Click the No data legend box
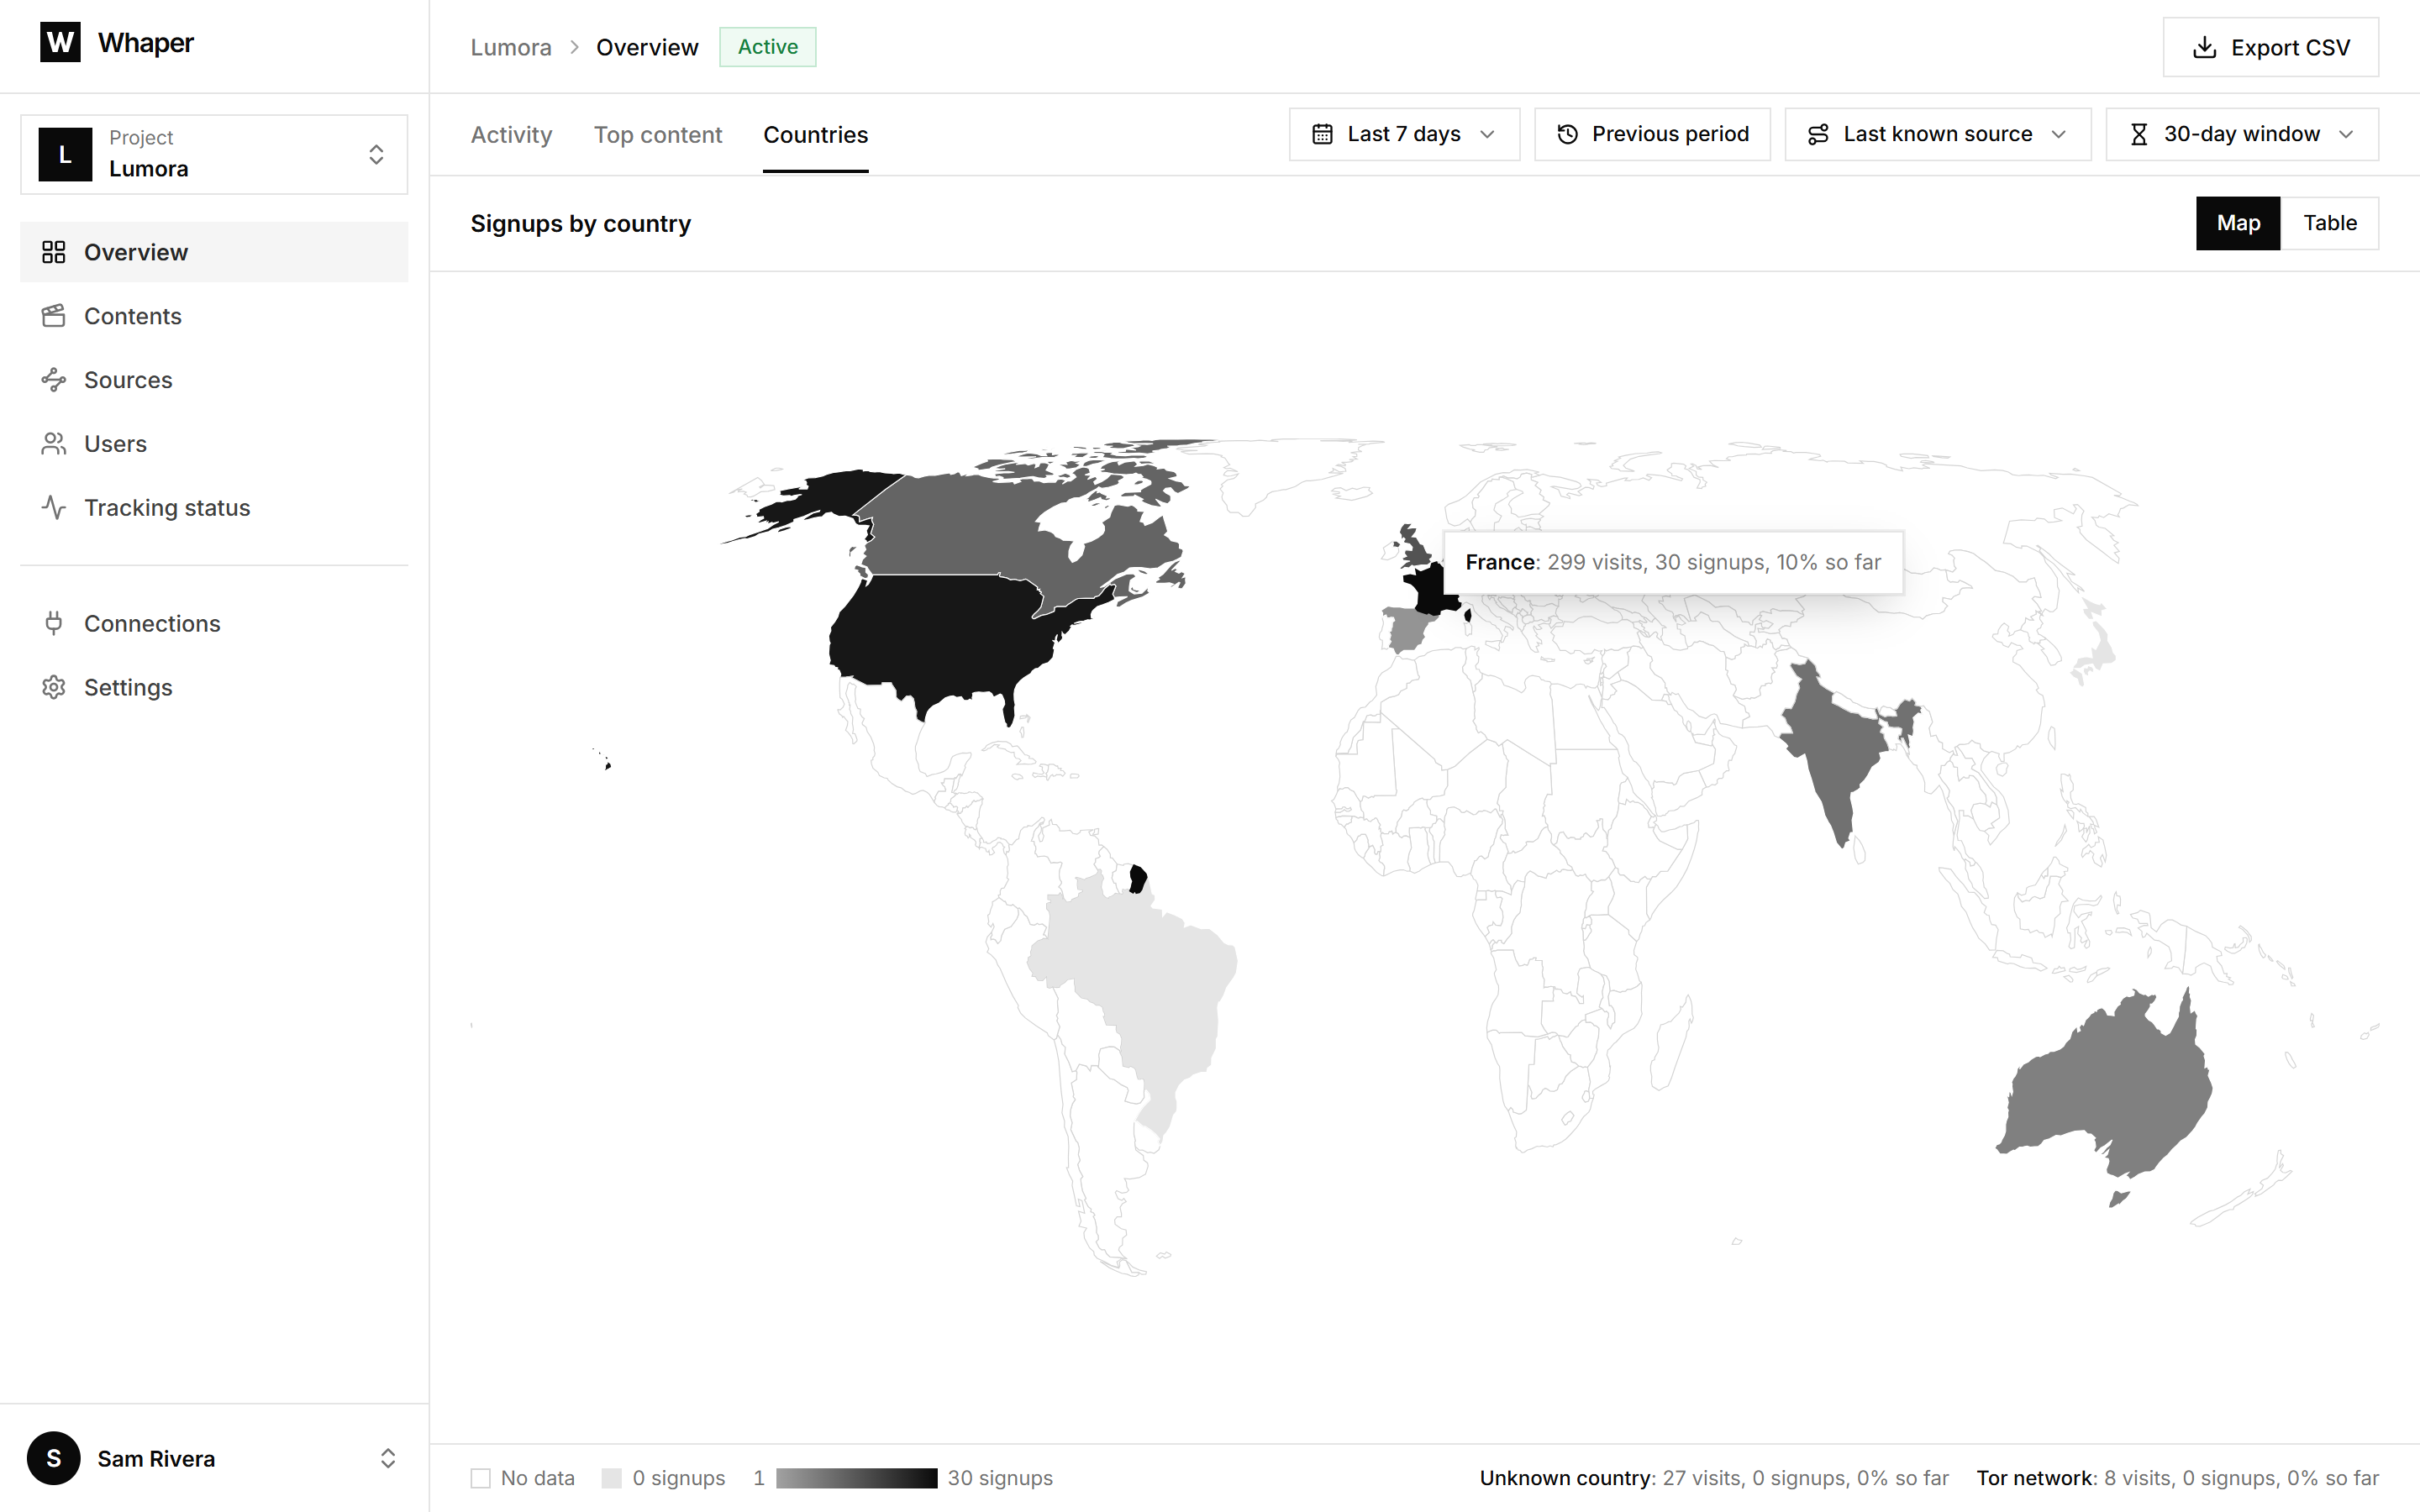This screenshot has width=2420, height=1512. point(481,1478)
